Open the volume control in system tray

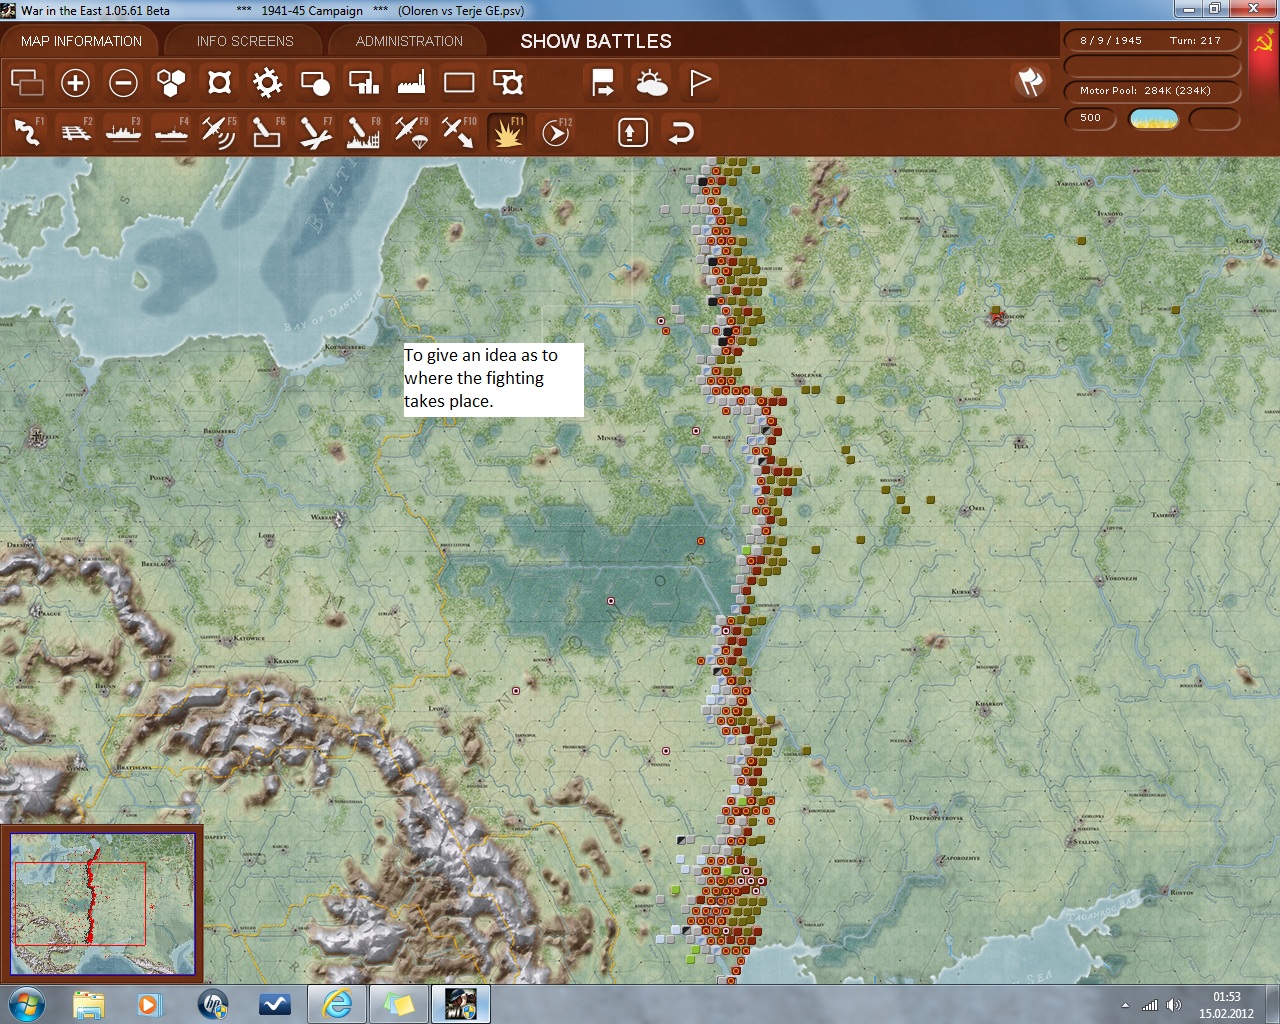1172,1005
